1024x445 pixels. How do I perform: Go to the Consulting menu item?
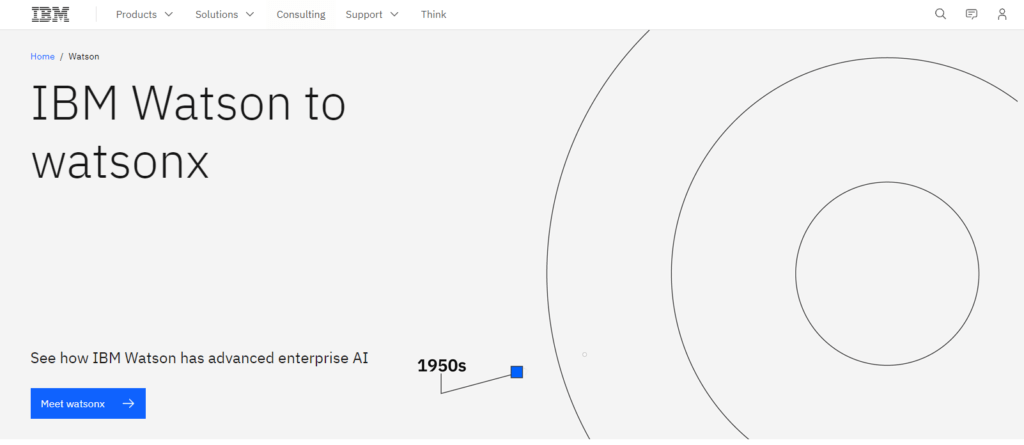(301, 15)
